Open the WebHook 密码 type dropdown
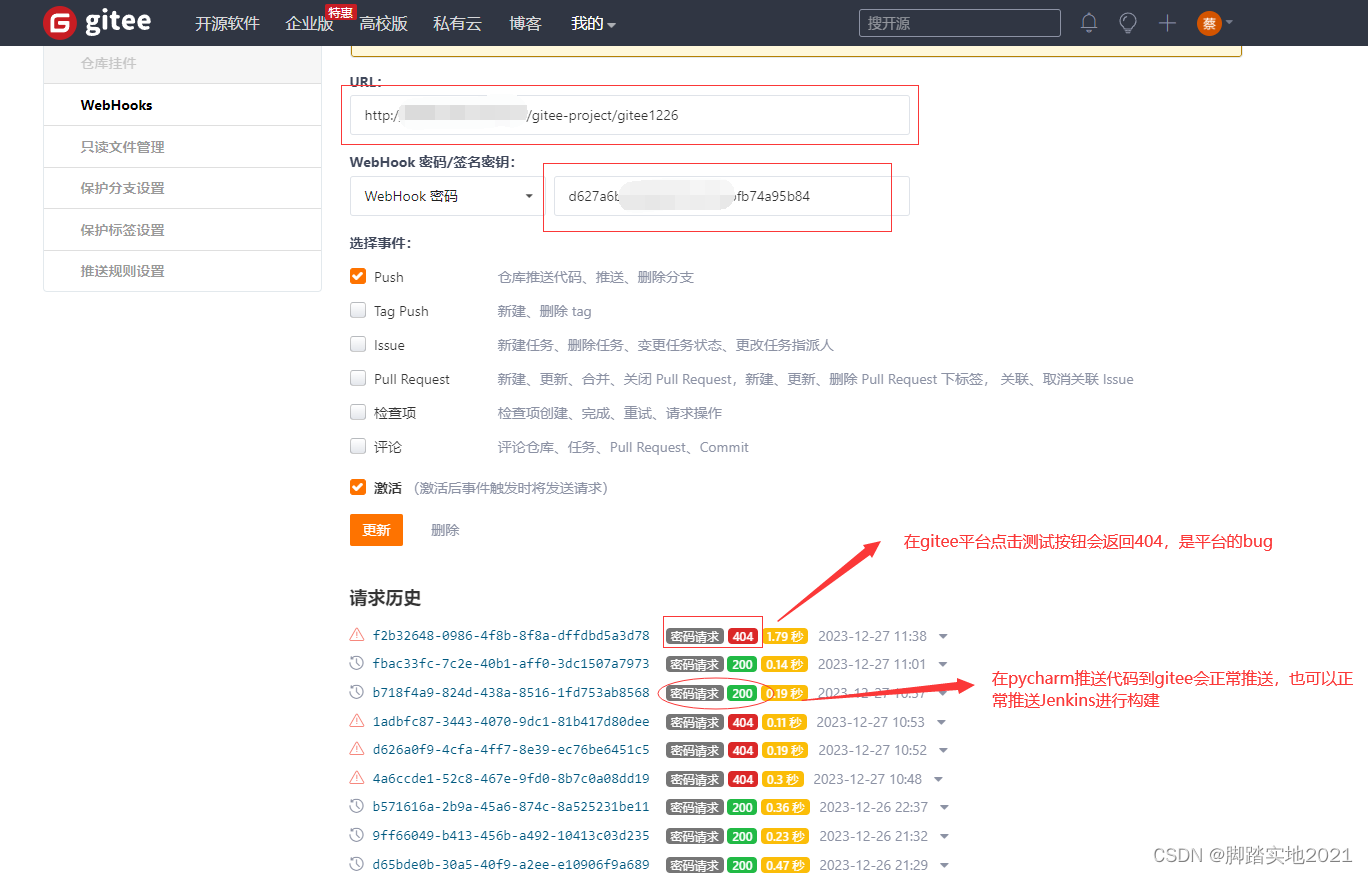The image size is (1368, 874). click(446, 196)
